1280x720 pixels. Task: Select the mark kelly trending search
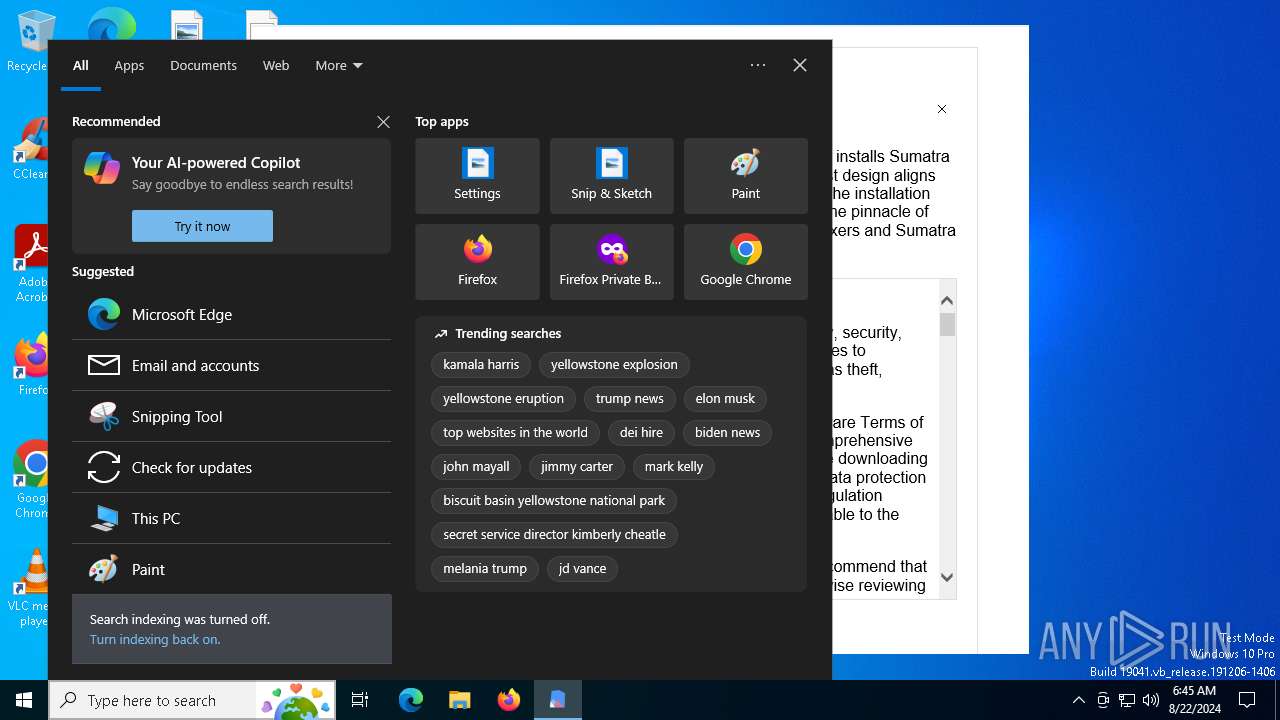coord(674,467)
